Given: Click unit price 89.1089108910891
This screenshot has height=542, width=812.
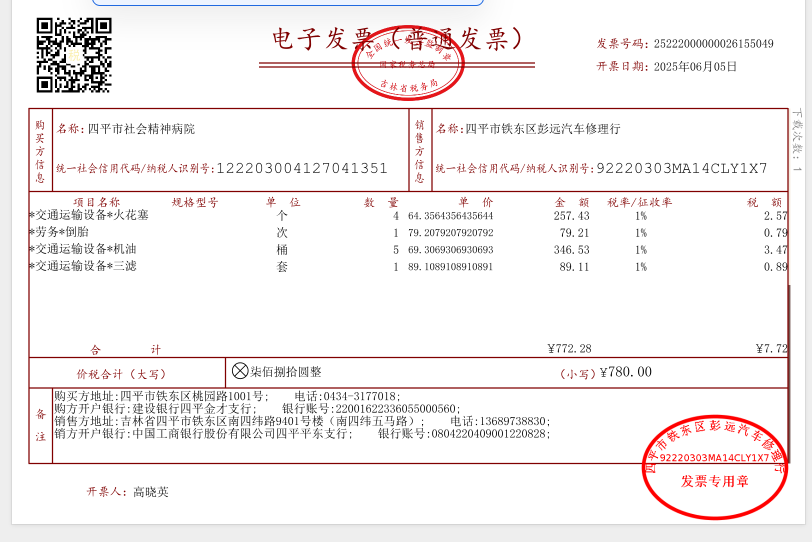Looking at the screenshot, I should [451, 267].
